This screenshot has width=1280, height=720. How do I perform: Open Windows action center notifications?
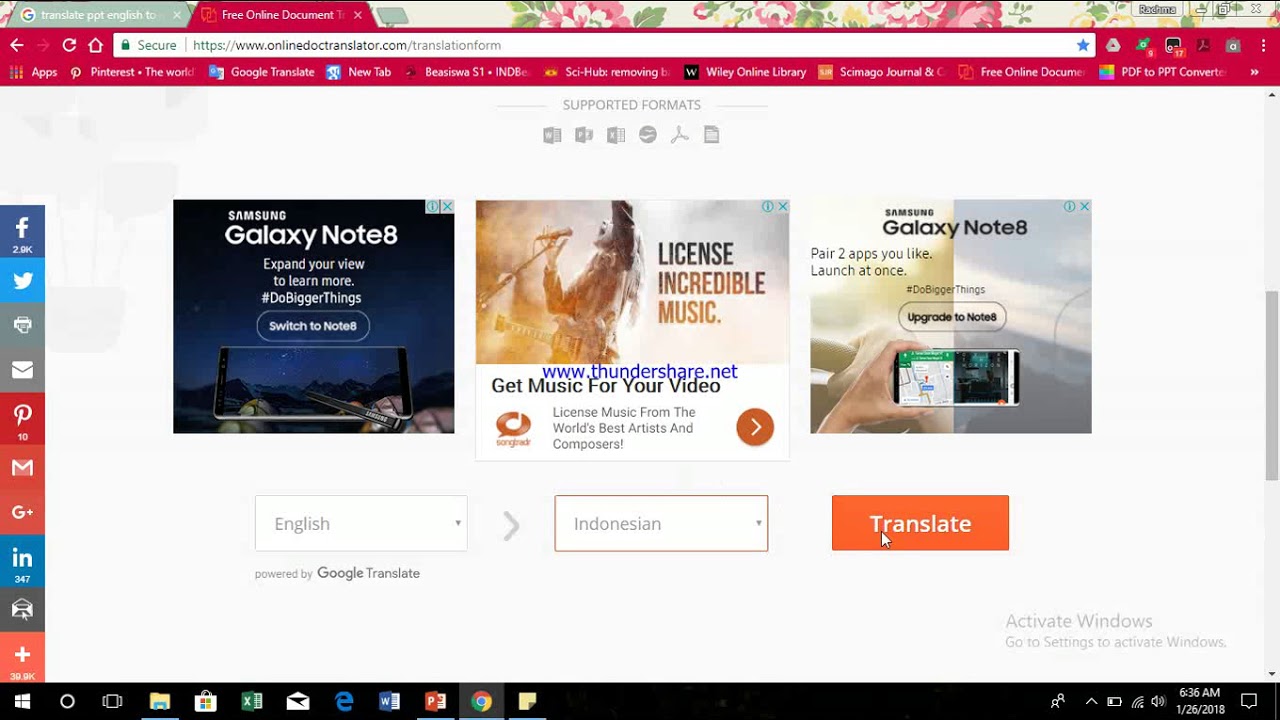click(x=1249, y=701)
